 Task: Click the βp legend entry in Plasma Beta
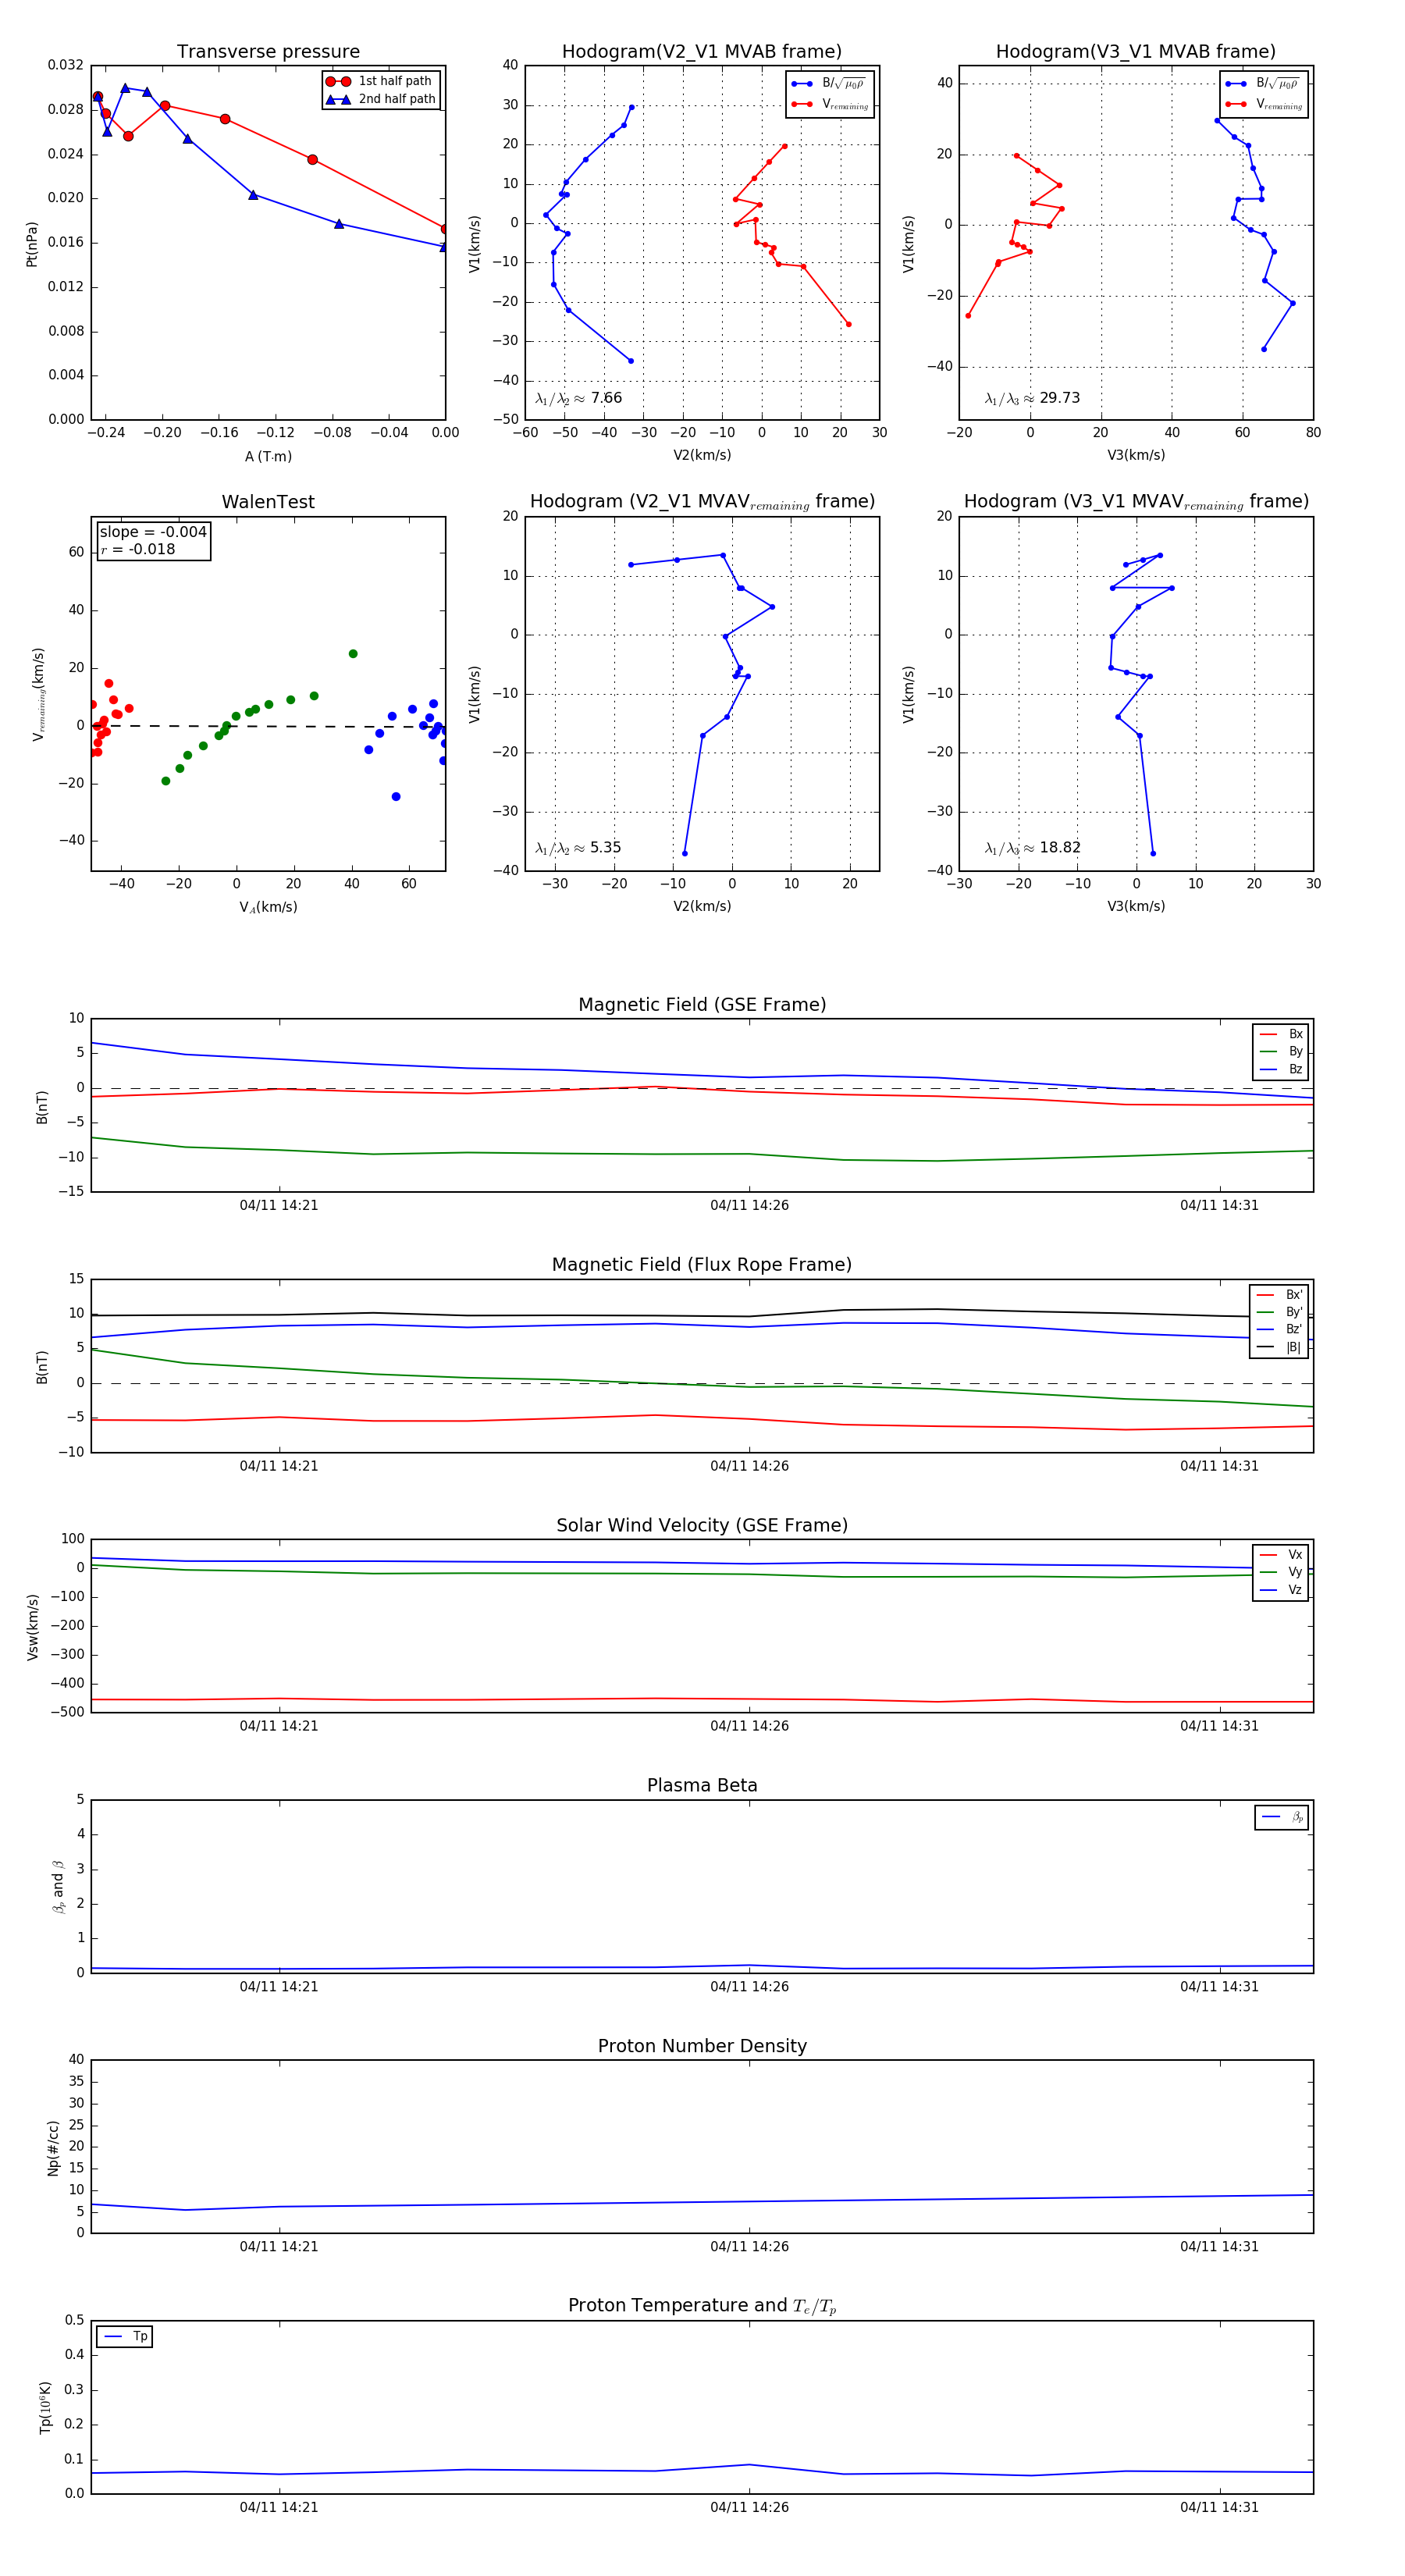(x=1282, y=1817)
